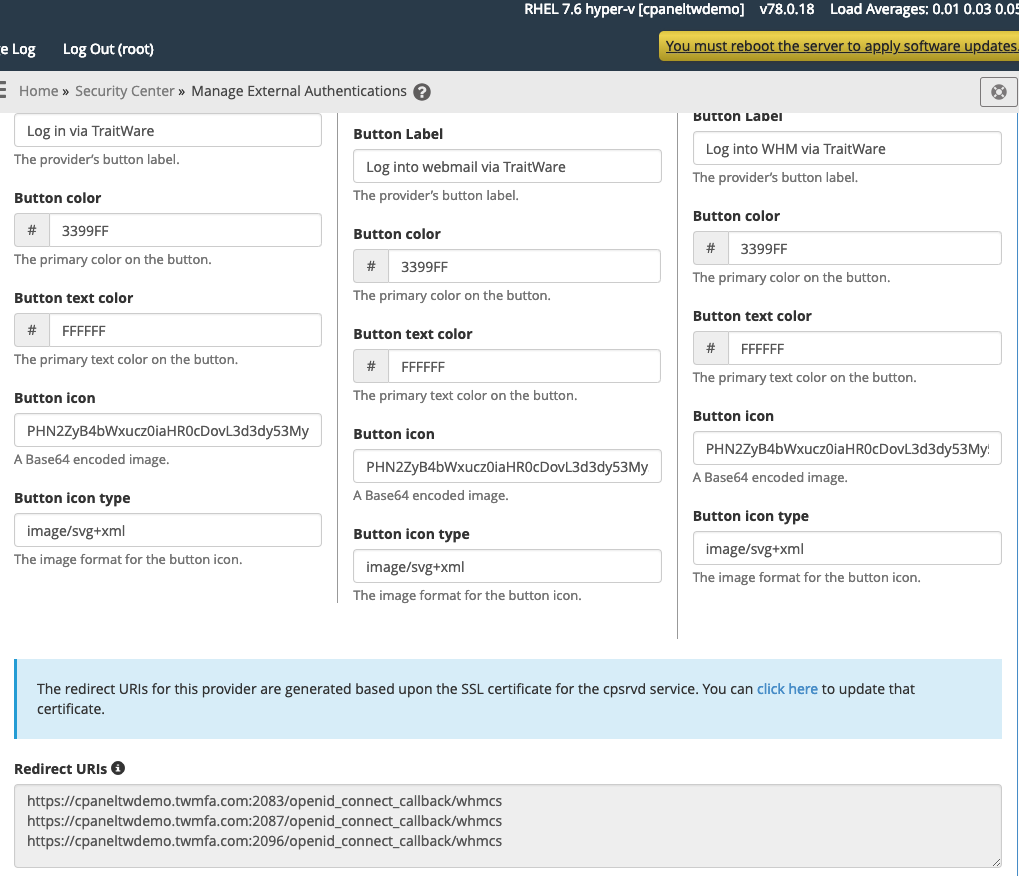The height and width of the screenshot is (876, 1019).
Task: Click WHM column Button color 3399FF field
Action: (864, 248)
